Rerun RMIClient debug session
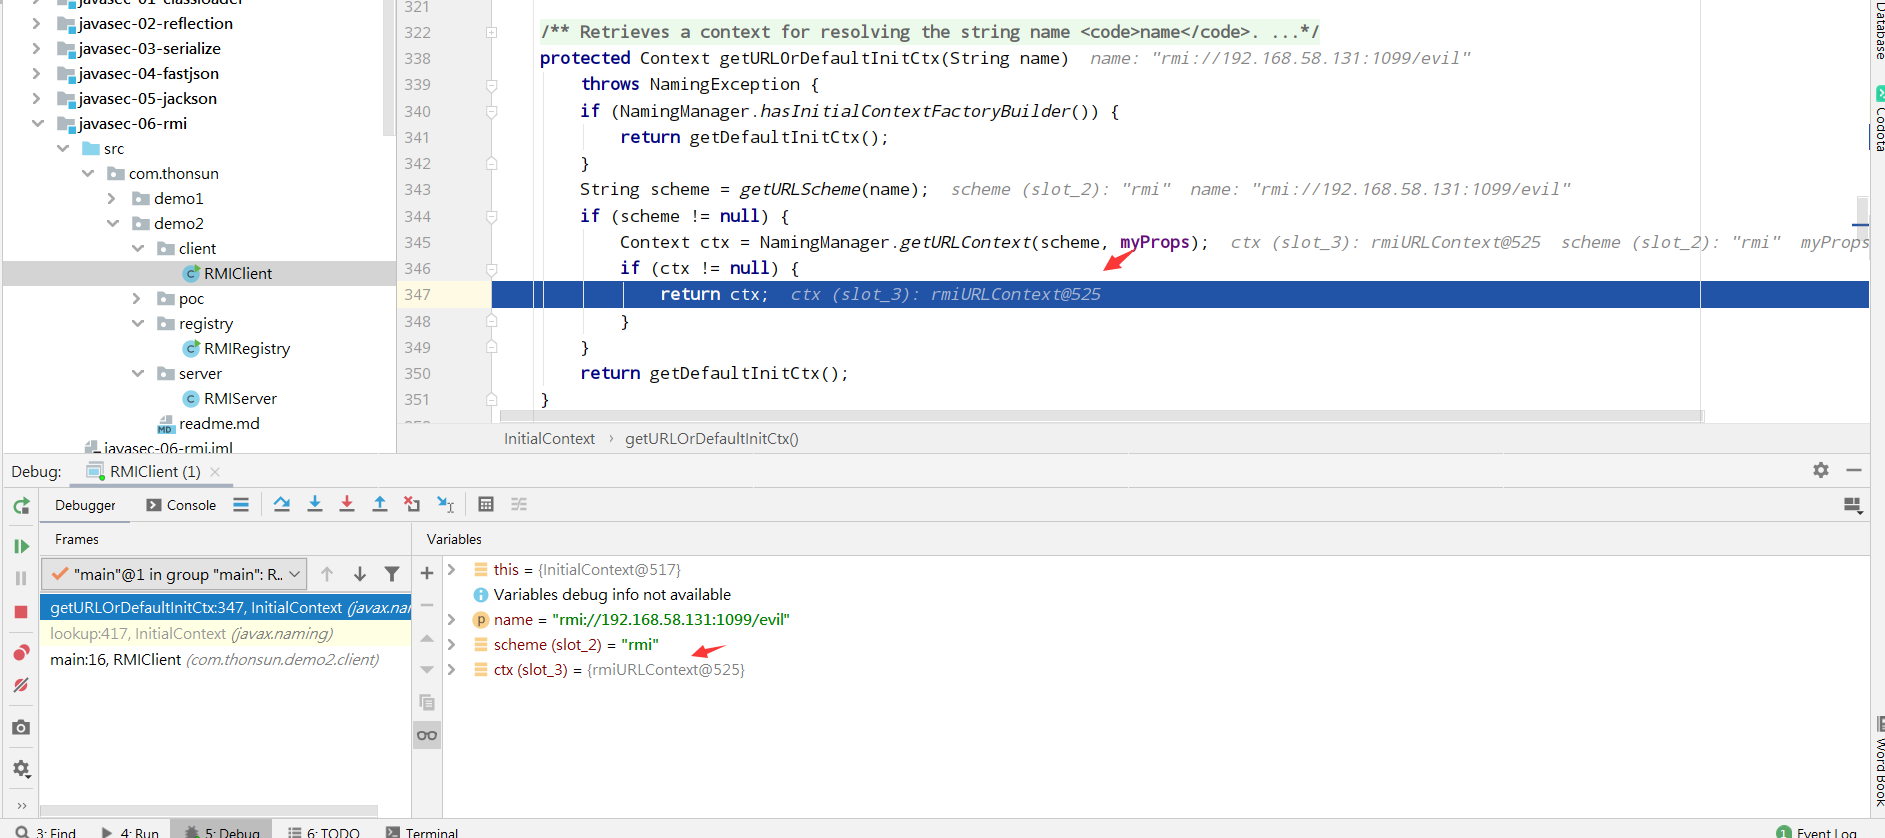 point(21,506)
